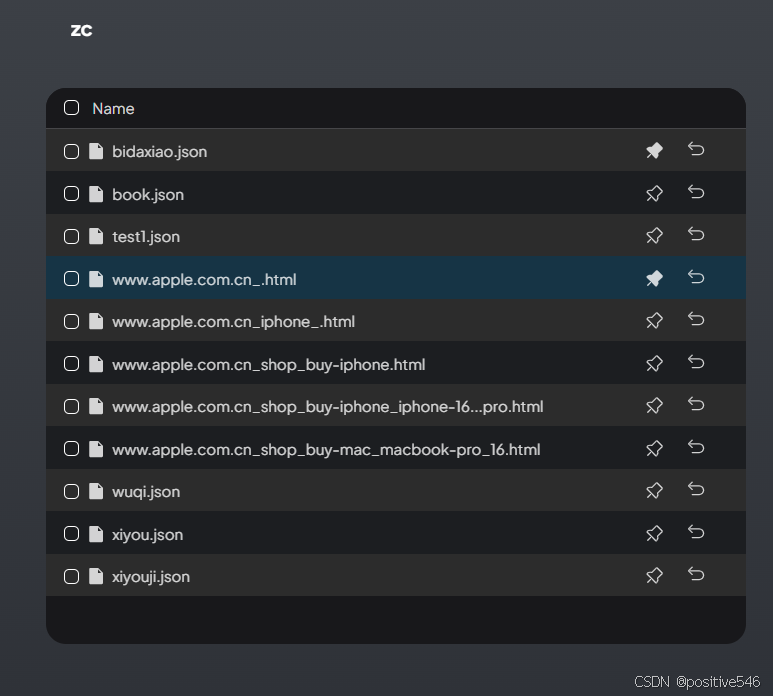Pin the iphone-16...pro.html file
Image resolution: width=773 pixels, height=696 pixels.
point(654,406)
